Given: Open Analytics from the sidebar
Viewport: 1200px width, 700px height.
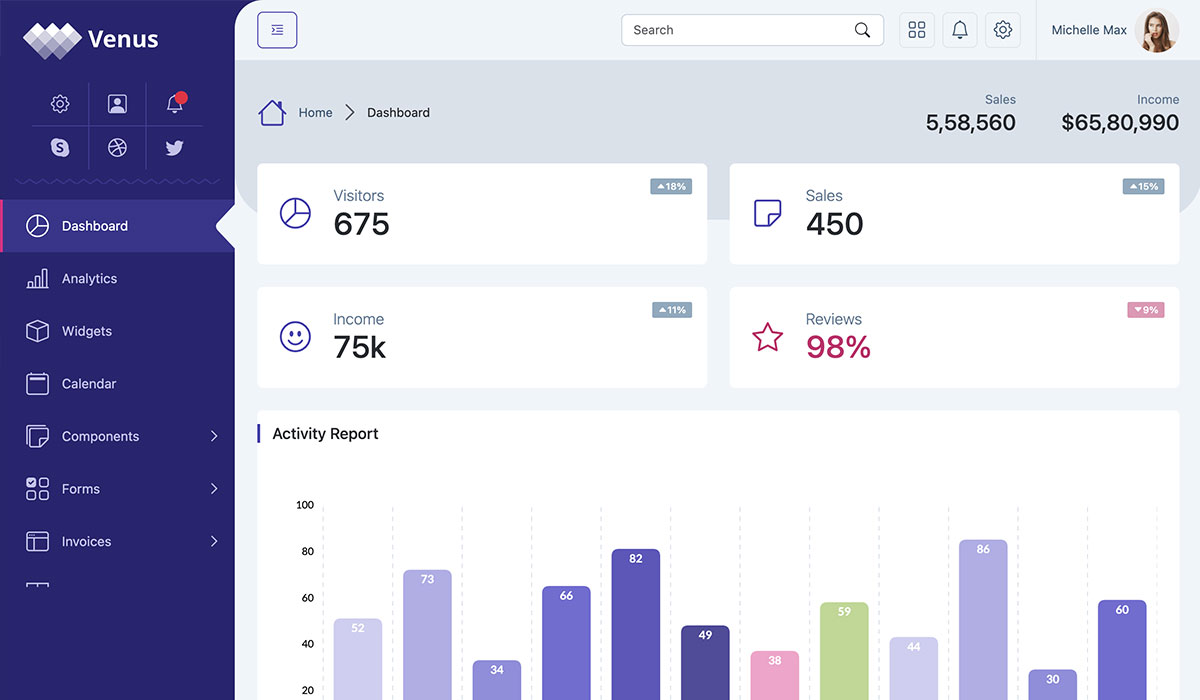Looking at the screenshot, I should click(117, 279).
